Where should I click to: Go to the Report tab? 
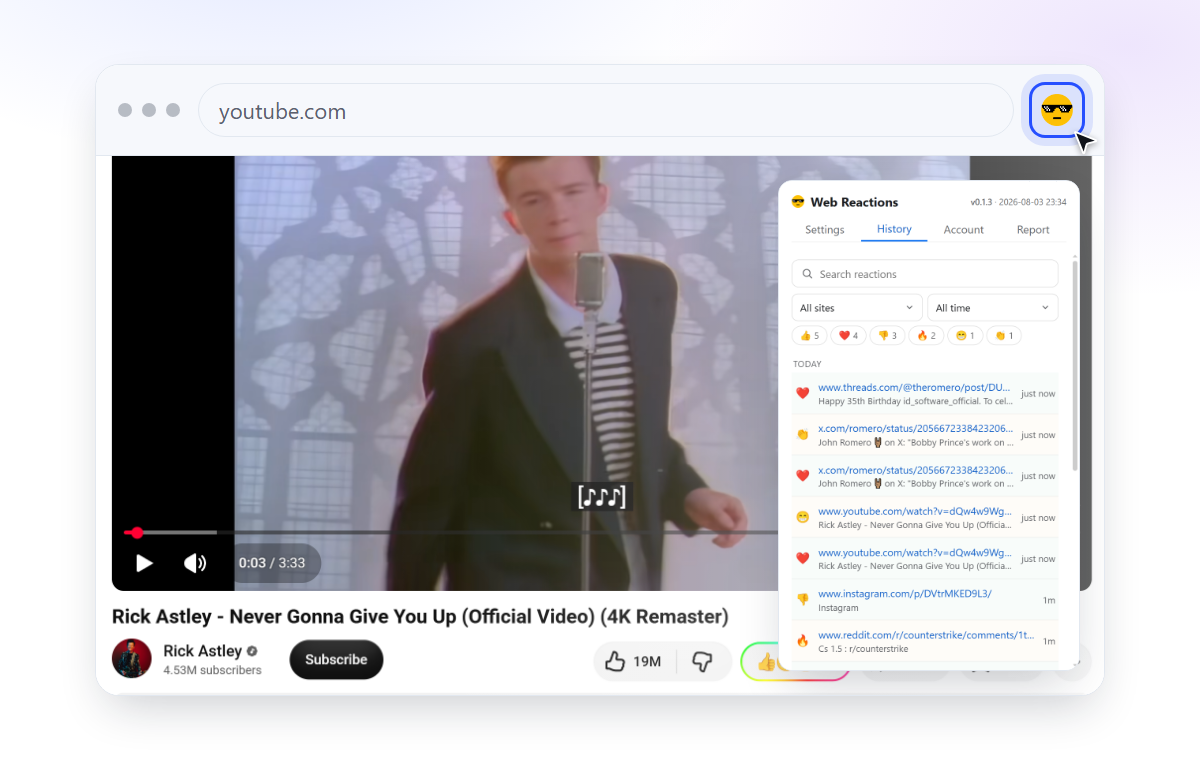(x=1033, y=230)
